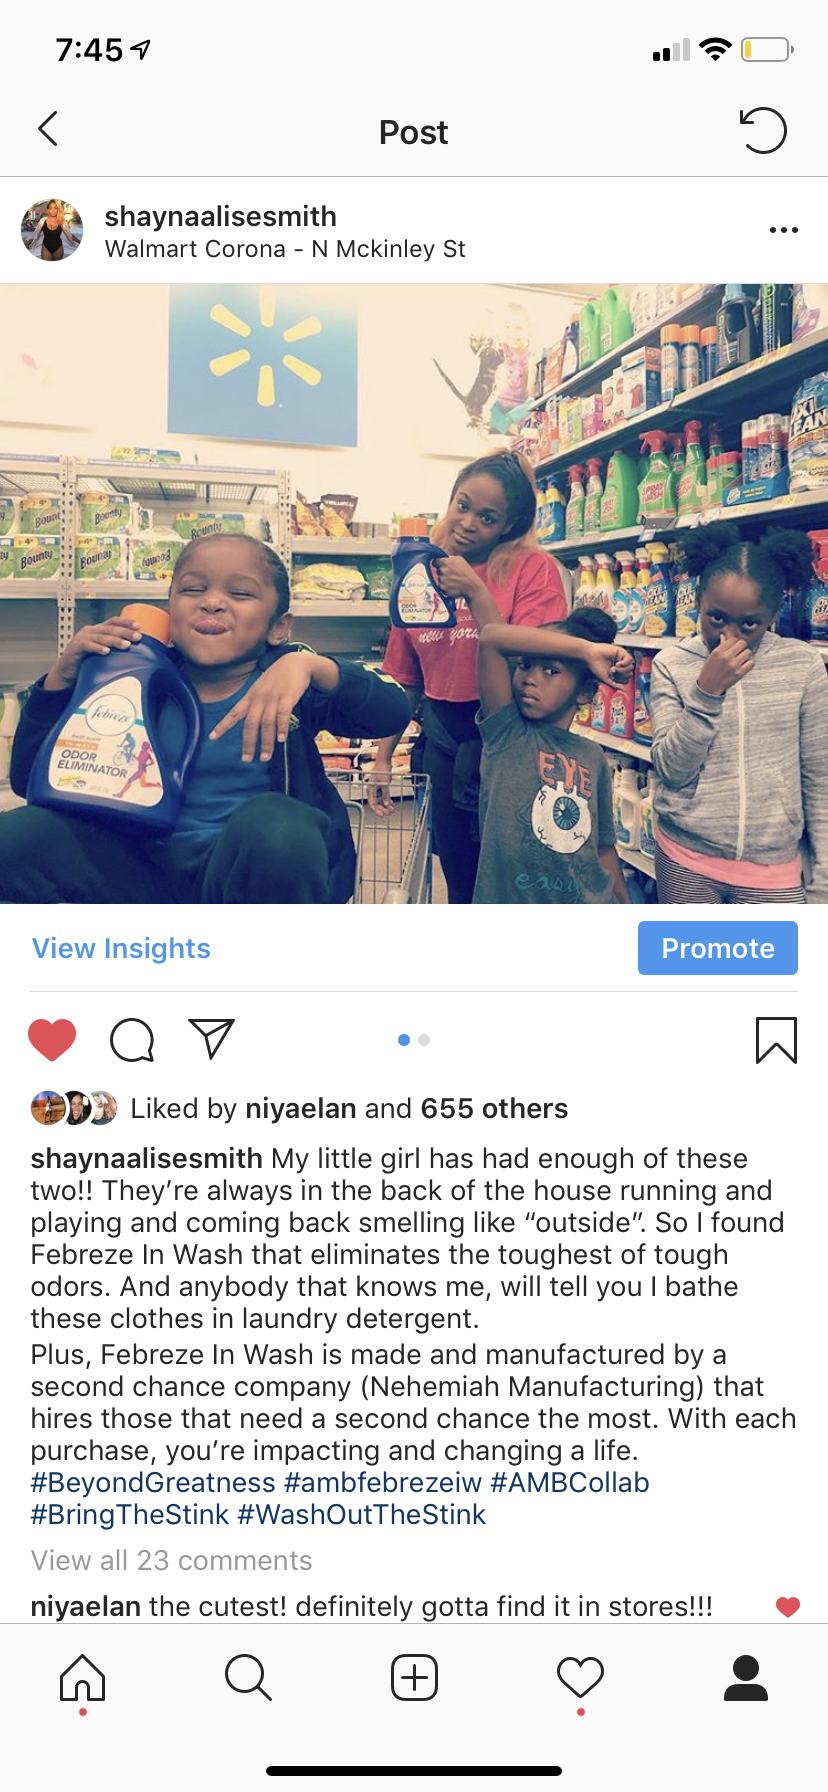The width and height of the screenshot is (828, 1792).
Task: Open the three-dot post options menu
Action: click(783, 230)
